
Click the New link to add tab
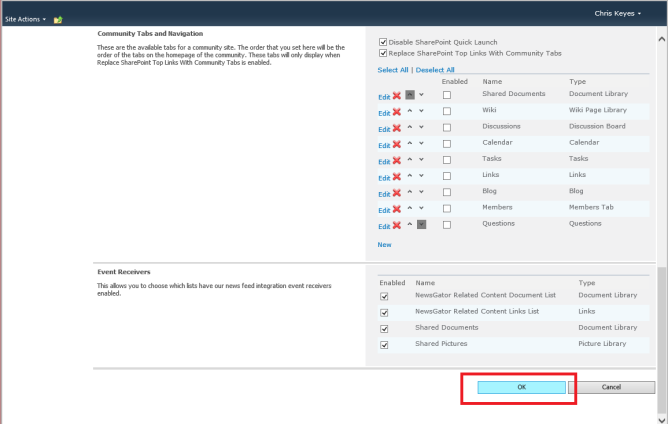tap(384, 244)
